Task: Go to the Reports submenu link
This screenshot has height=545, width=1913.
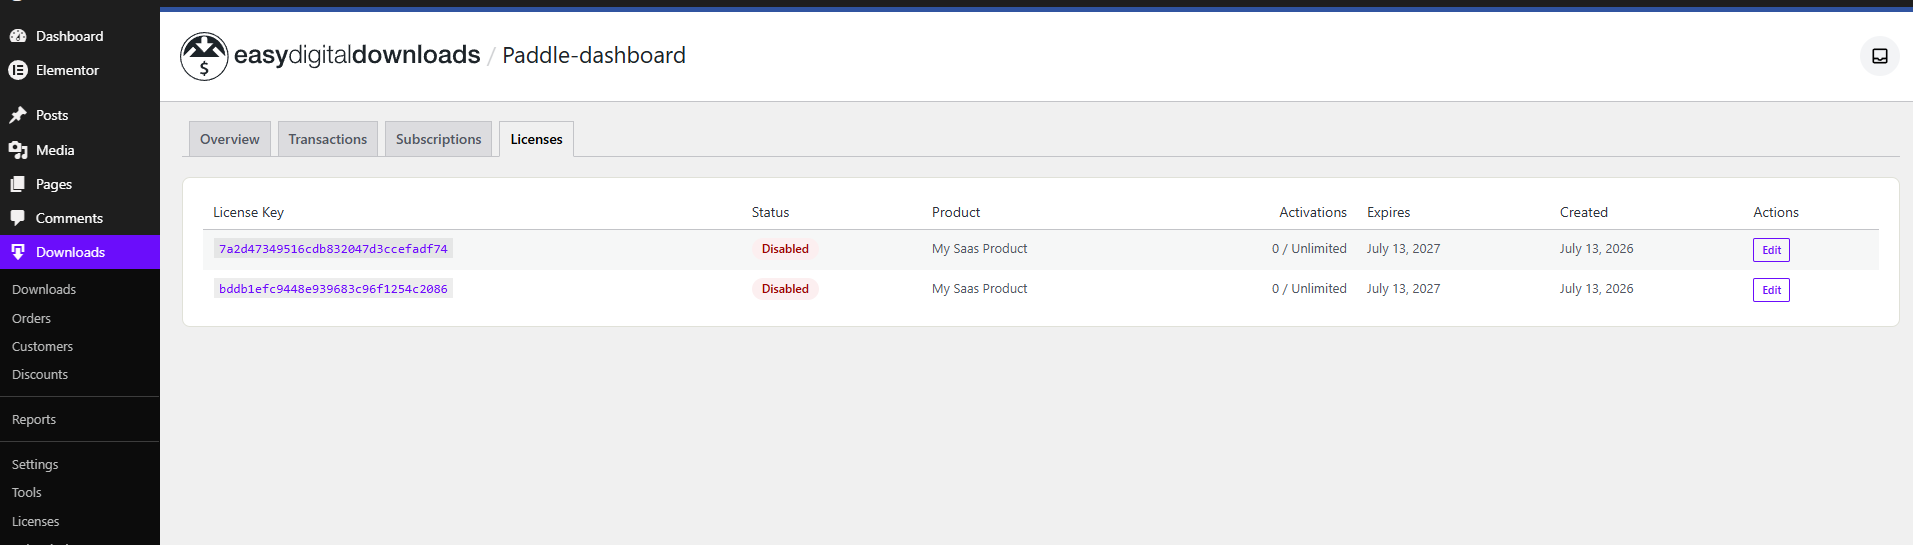Action: coord(34,419)
